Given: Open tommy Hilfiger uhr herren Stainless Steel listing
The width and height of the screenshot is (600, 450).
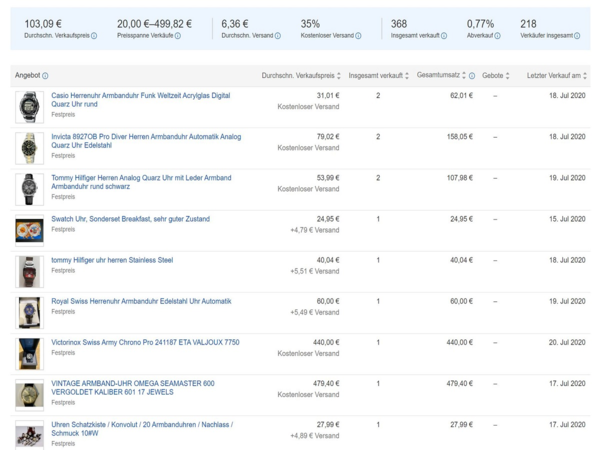Looking at the screenshot, I should [x=112, y=260].
